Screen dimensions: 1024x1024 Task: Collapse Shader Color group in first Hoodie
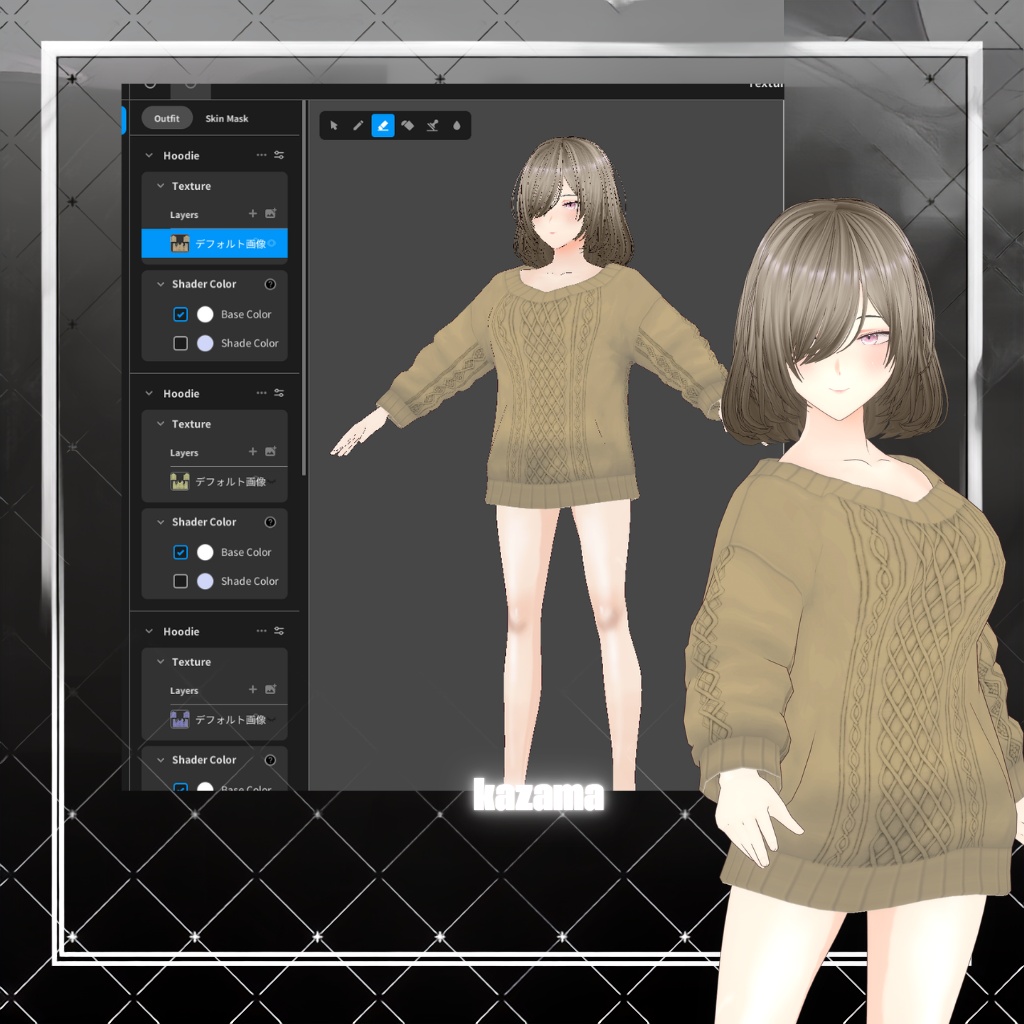[160, 284]
